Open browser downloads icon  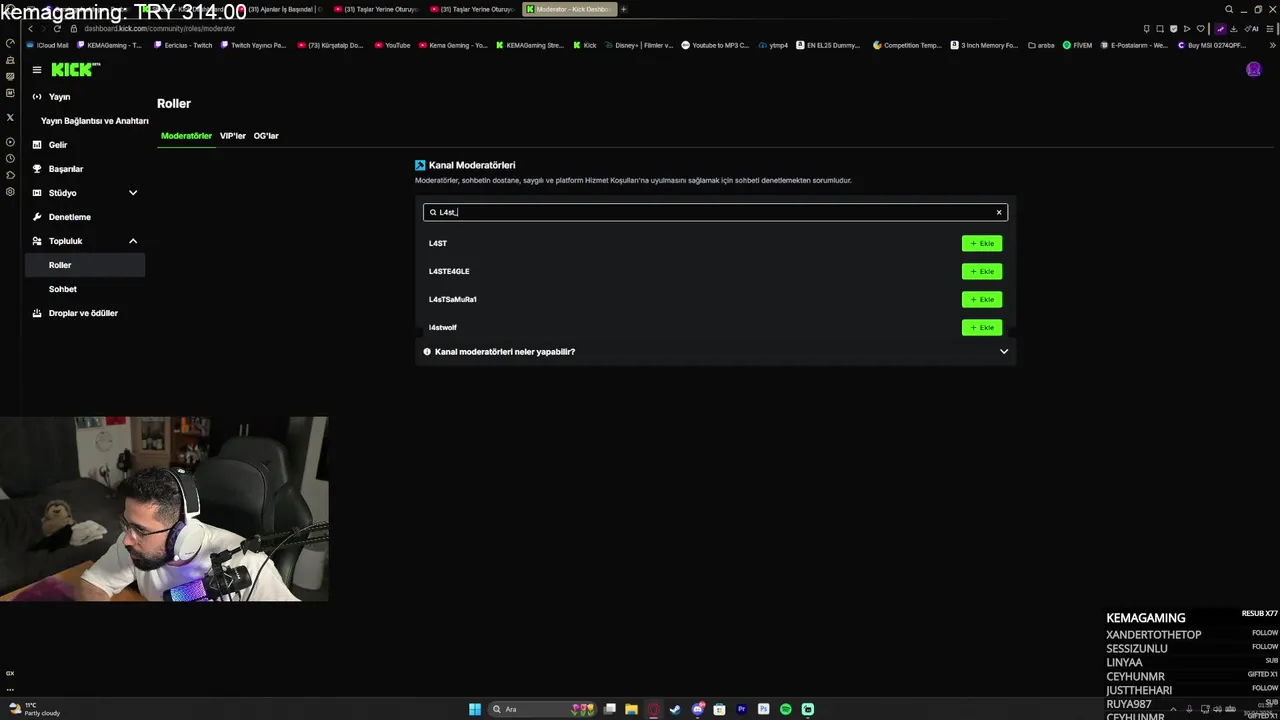(1233, 29)
